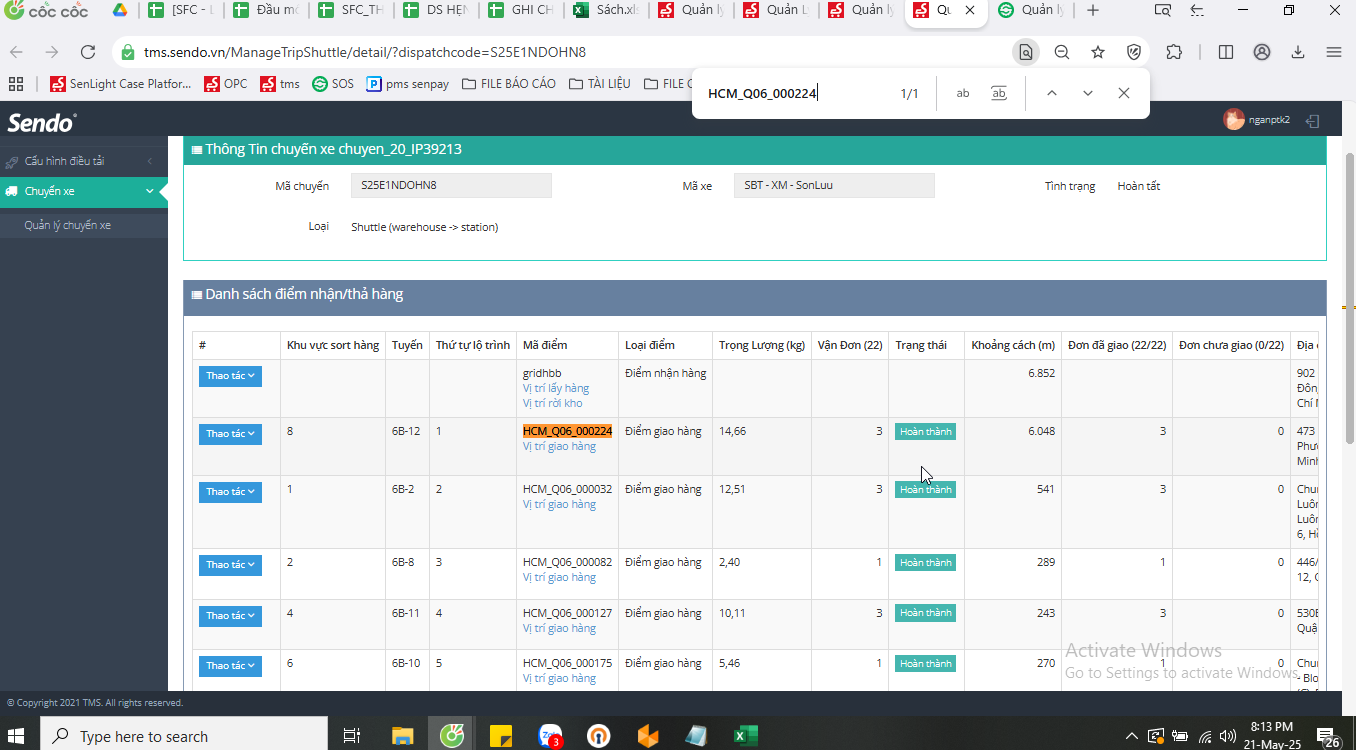Click Vị trí giao hàng under HCM_Q06_000032
The width and height of the screenshot is (1356, 750).
coord(559,504)
